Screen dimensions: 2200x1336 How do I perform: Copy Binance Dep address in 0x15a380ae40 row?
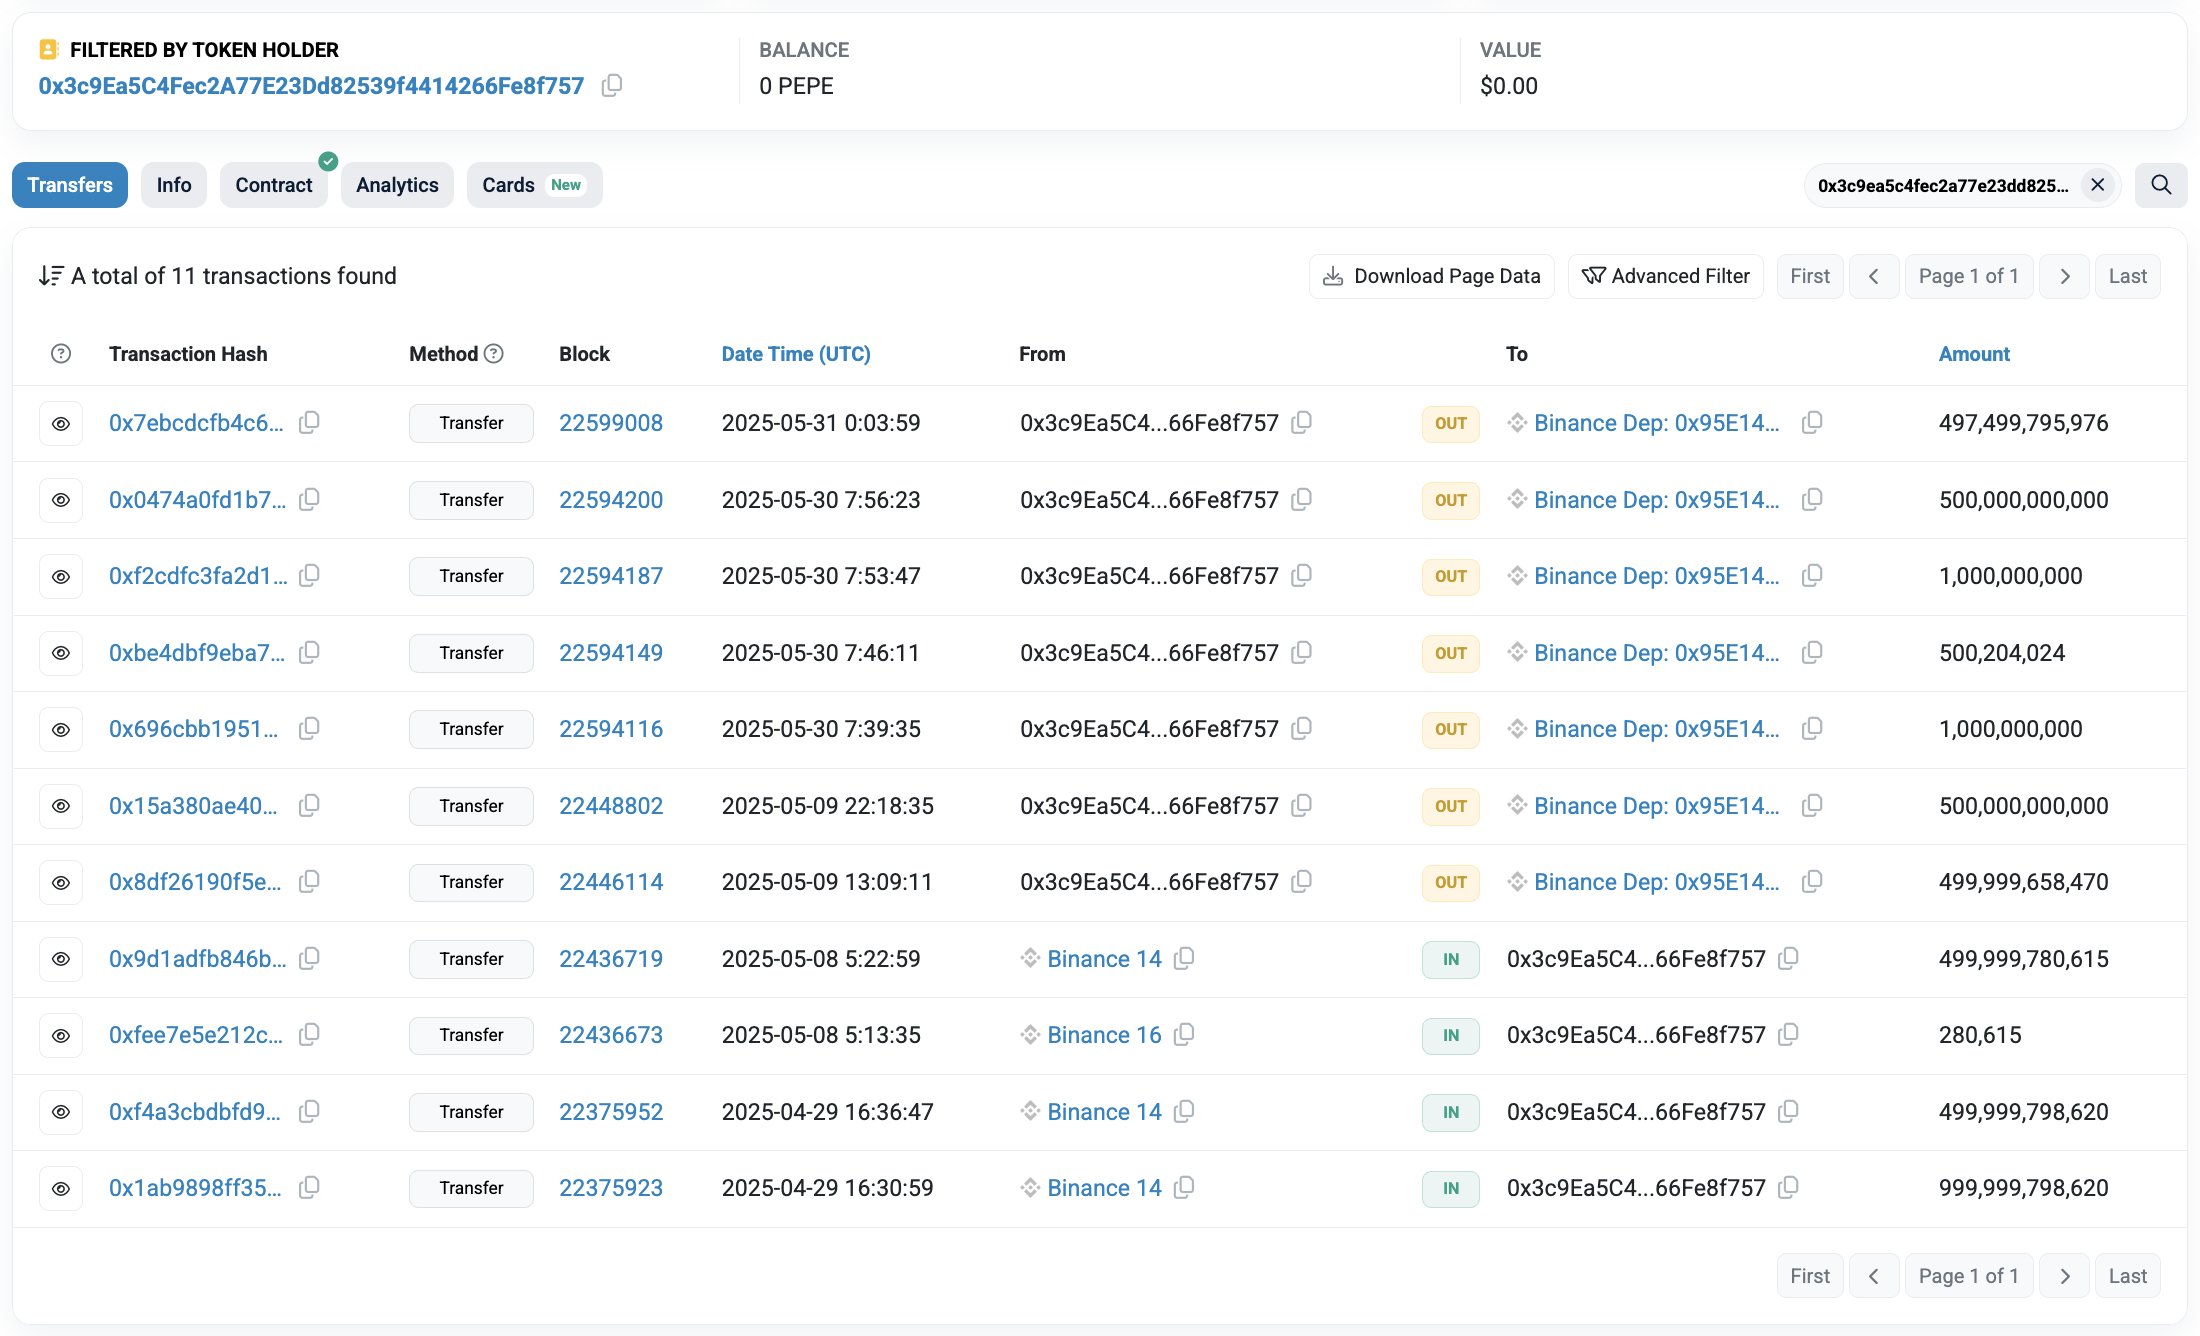[1812, 806]
